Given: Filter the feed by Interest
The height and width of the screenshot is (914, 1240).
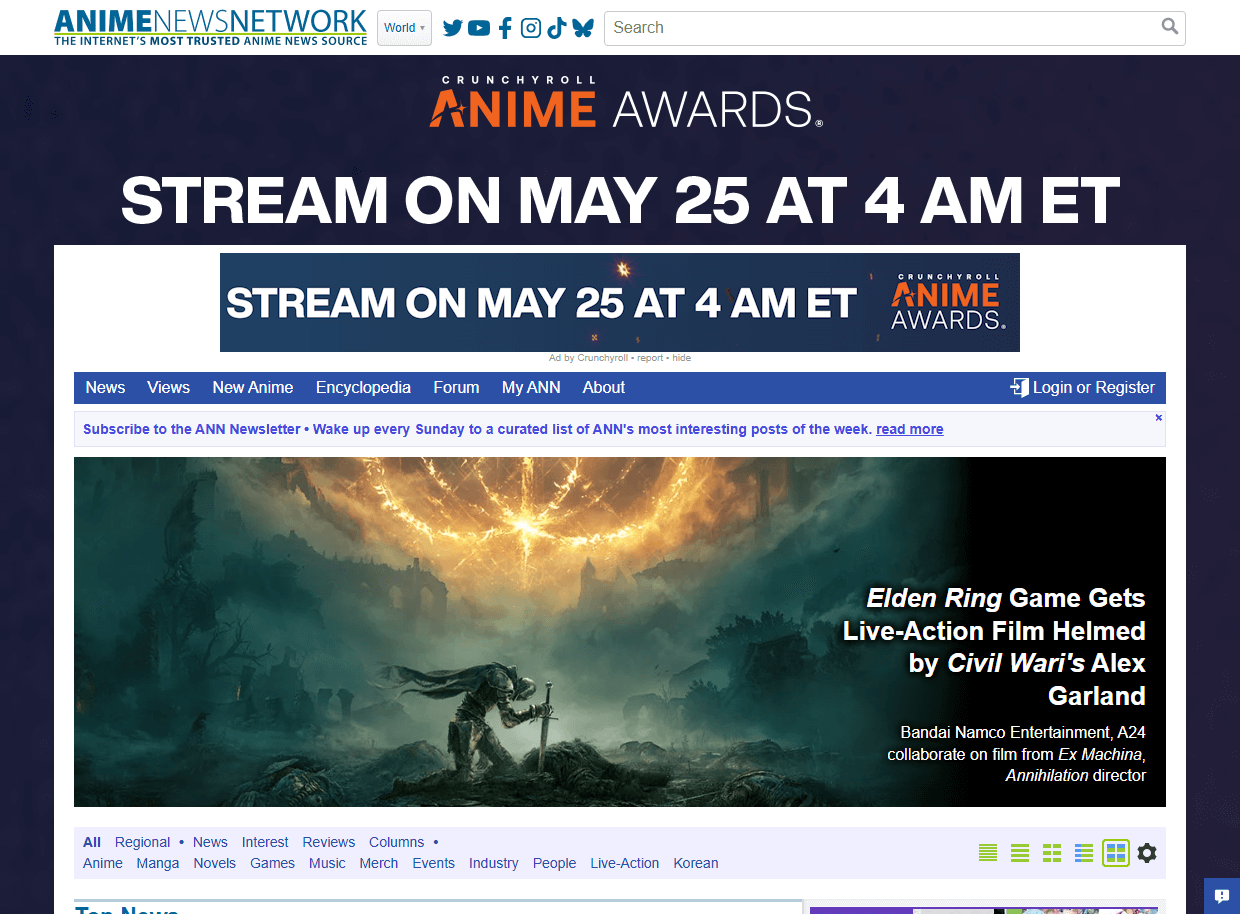Looking at the screenshot, I should [265, 842].
